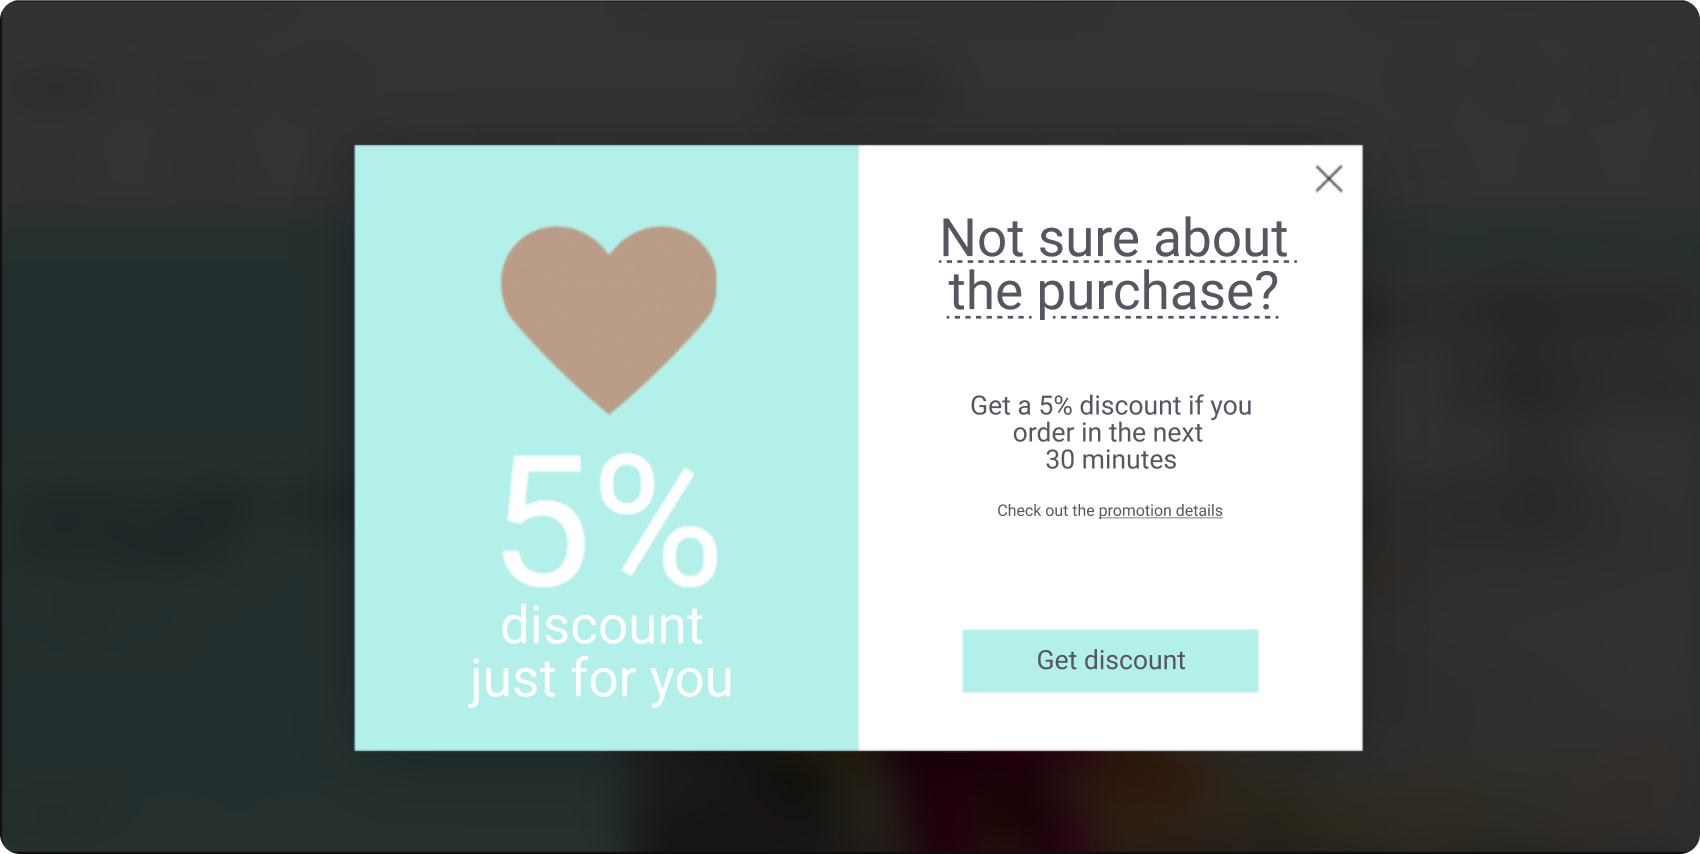
Task: Click the "Not sure about" heading line
Action: (x=1113, y=238)
